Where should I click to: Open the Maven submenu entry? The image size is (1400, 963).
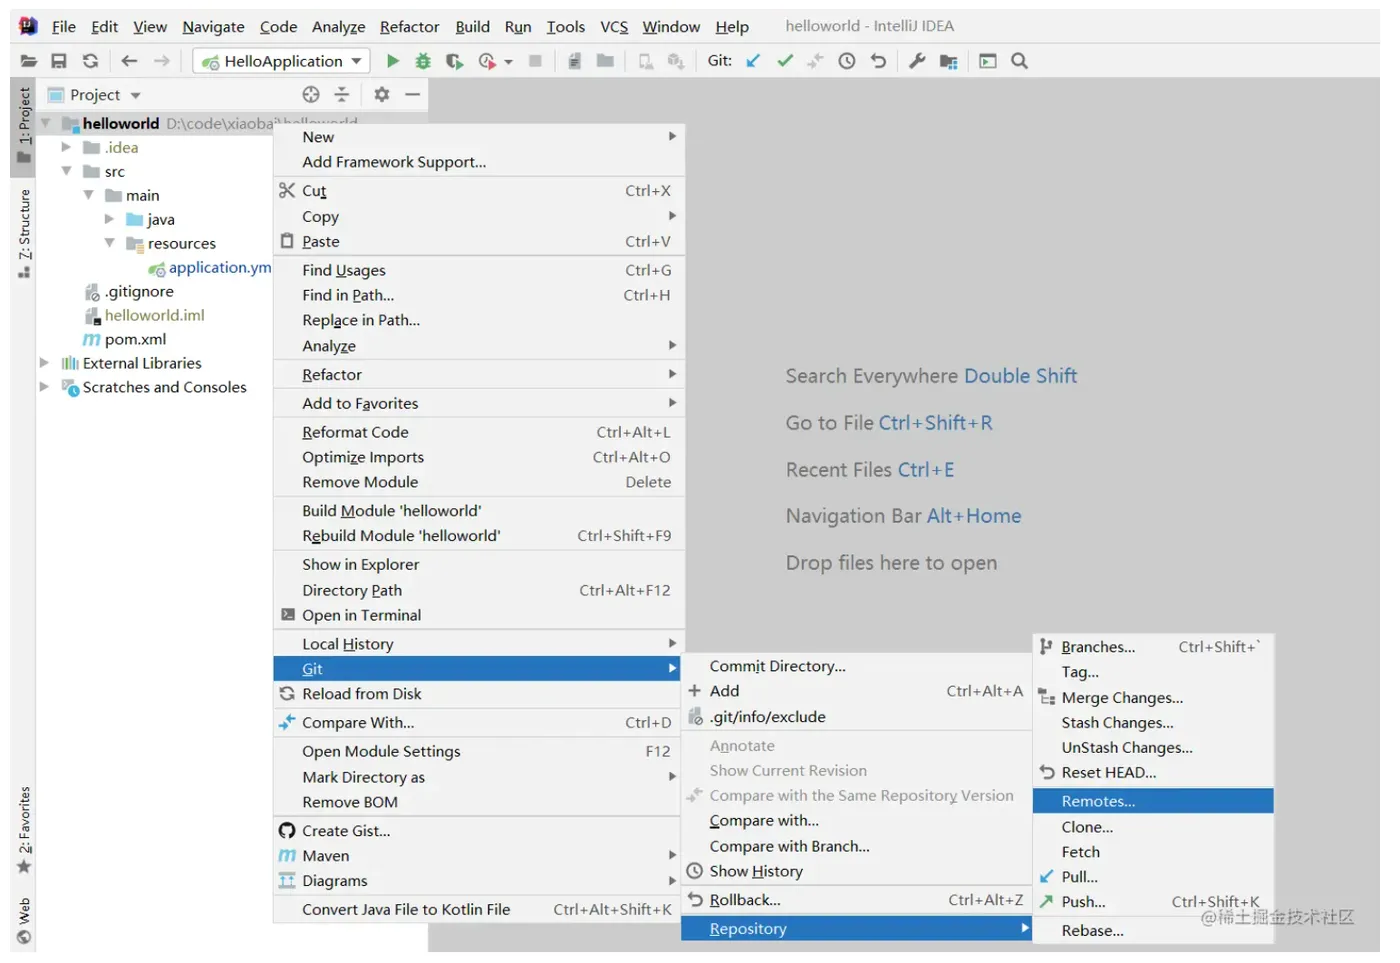[478, 856]
